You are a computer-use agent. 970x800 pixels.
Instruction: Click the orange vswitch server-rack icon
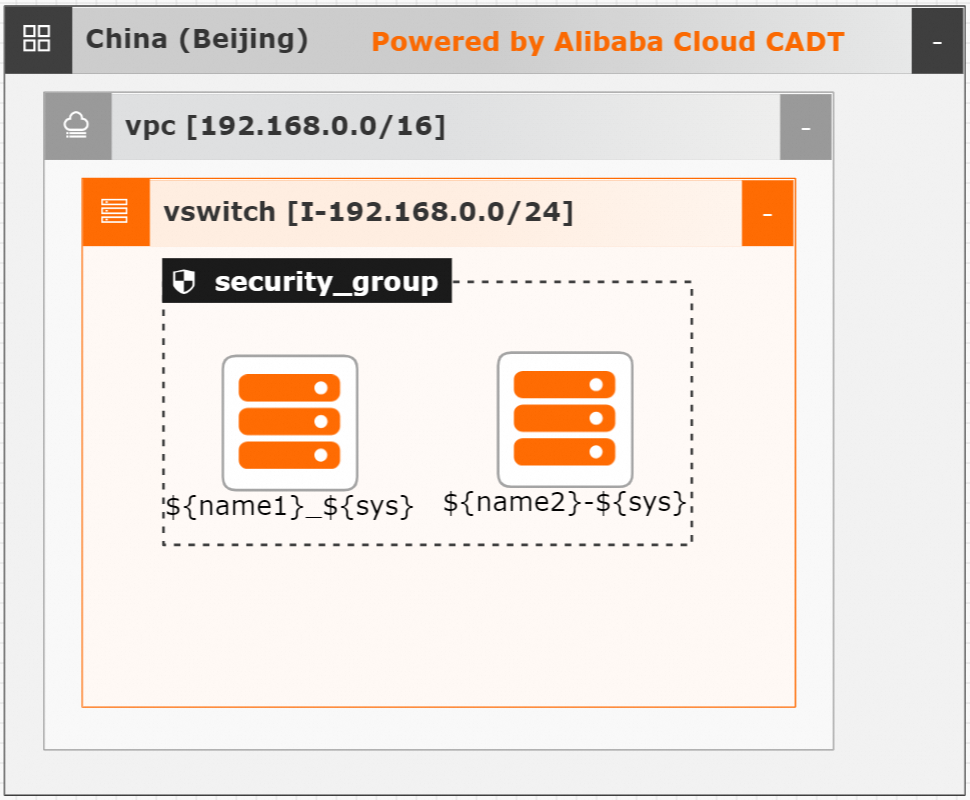point(115,212)
